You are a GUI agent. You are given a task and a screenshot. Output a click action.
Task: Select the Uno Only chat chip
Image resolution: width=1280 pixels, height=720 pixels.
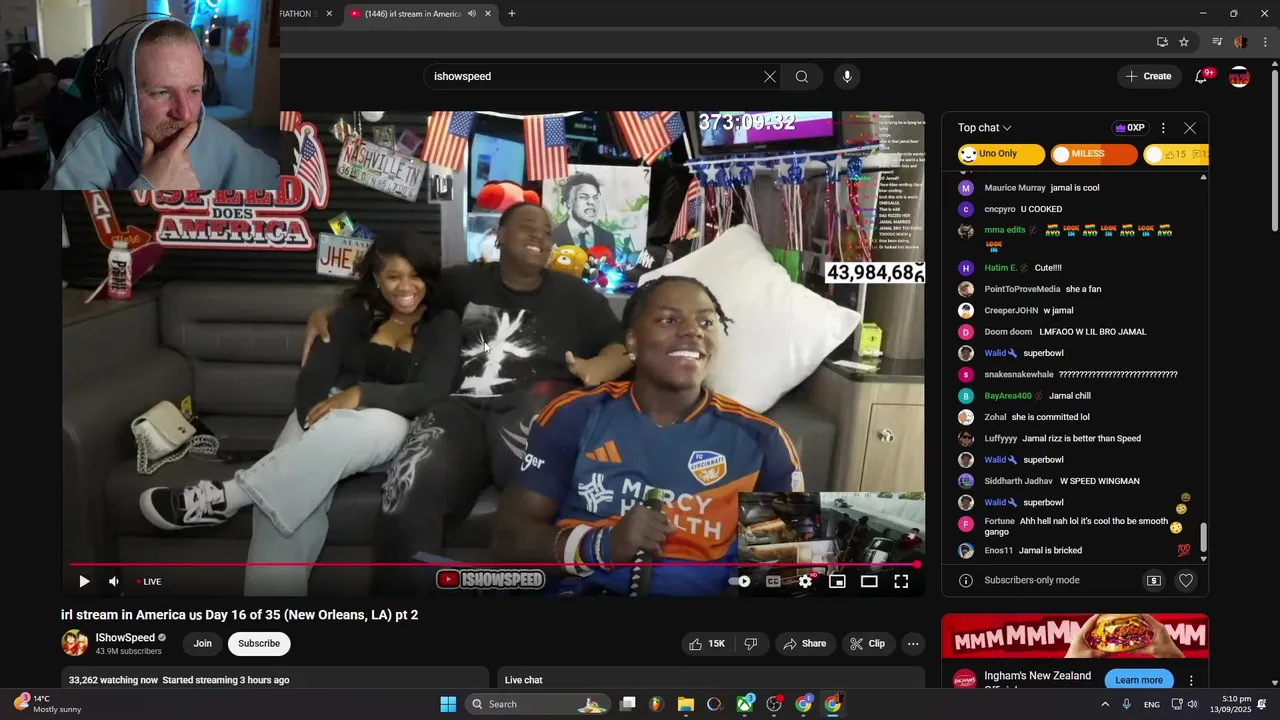coord(1001,154)
